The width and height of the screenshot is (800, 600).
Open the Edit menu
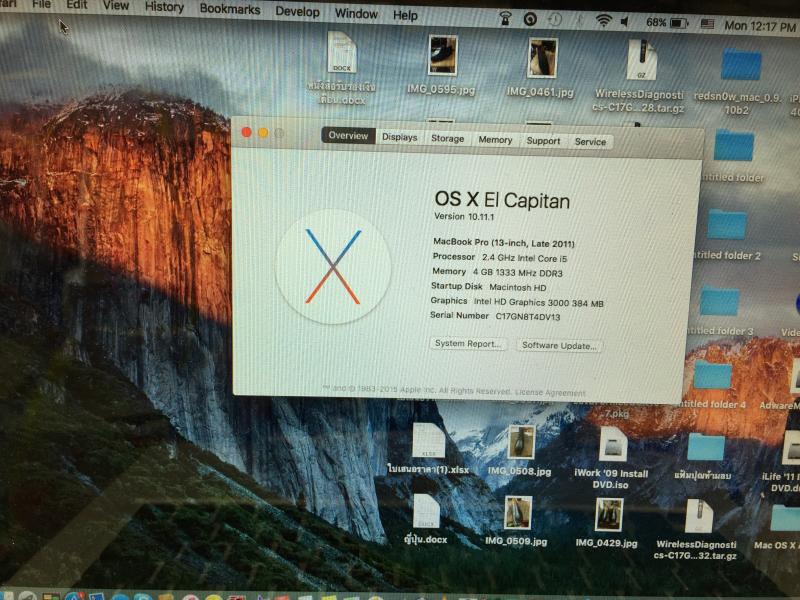77,5
